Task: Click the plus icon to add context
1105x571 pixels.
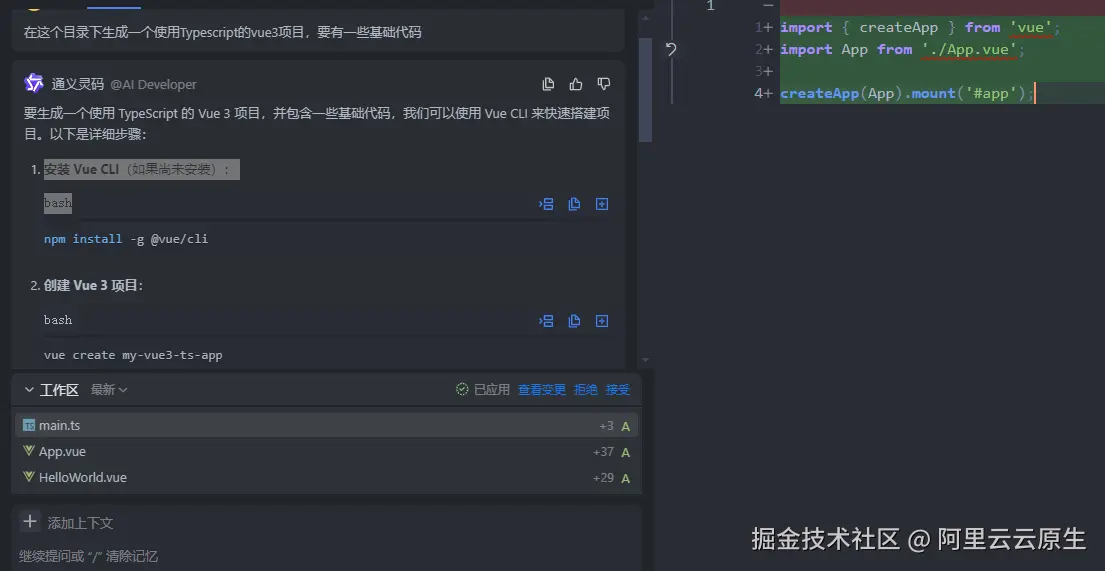Action: point(30,522)
